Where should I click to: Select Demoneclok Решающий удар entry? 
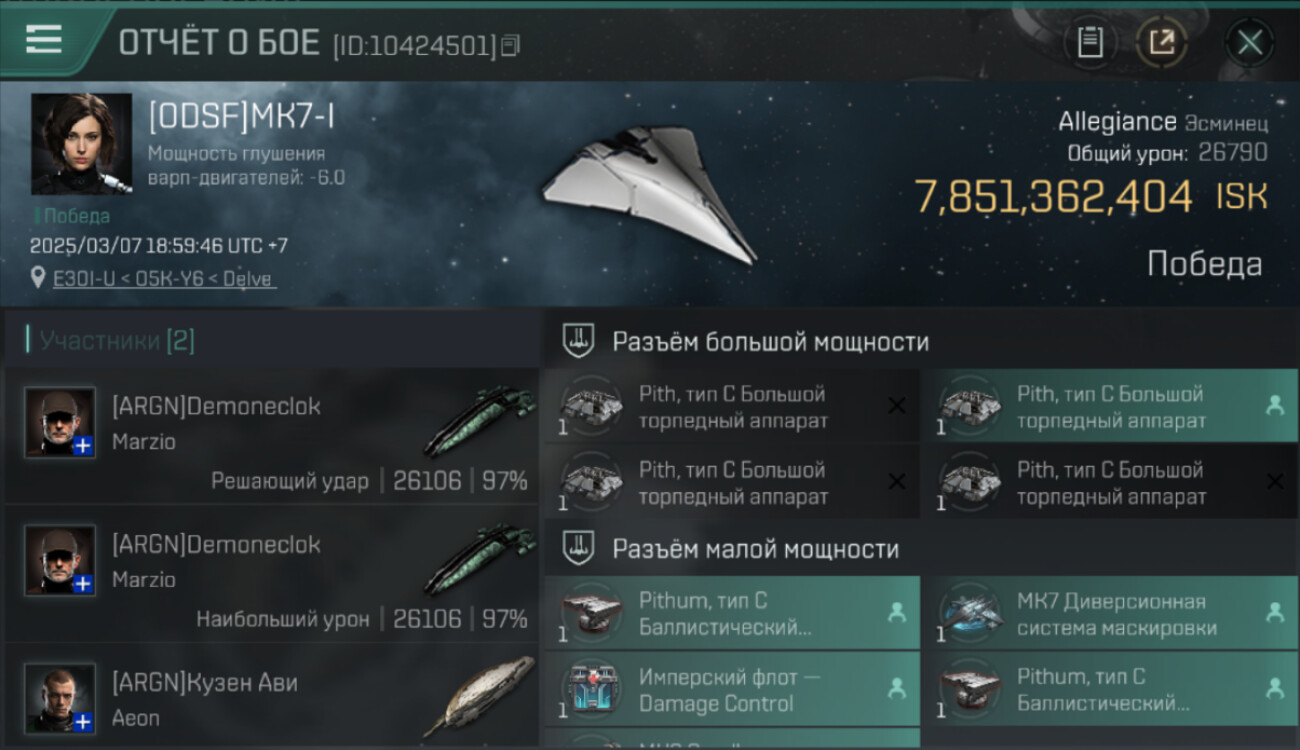272,436
